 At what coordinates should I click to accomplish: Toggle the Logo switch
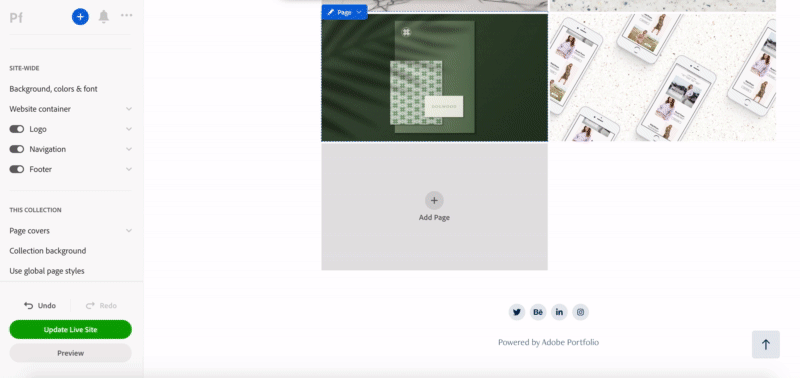pos(17,129)
